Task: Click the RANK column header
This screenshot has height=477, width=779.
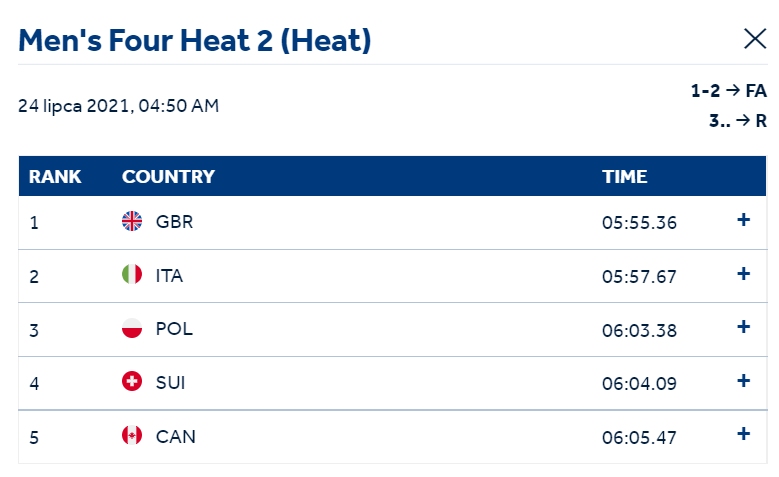Action: (55, 176)
